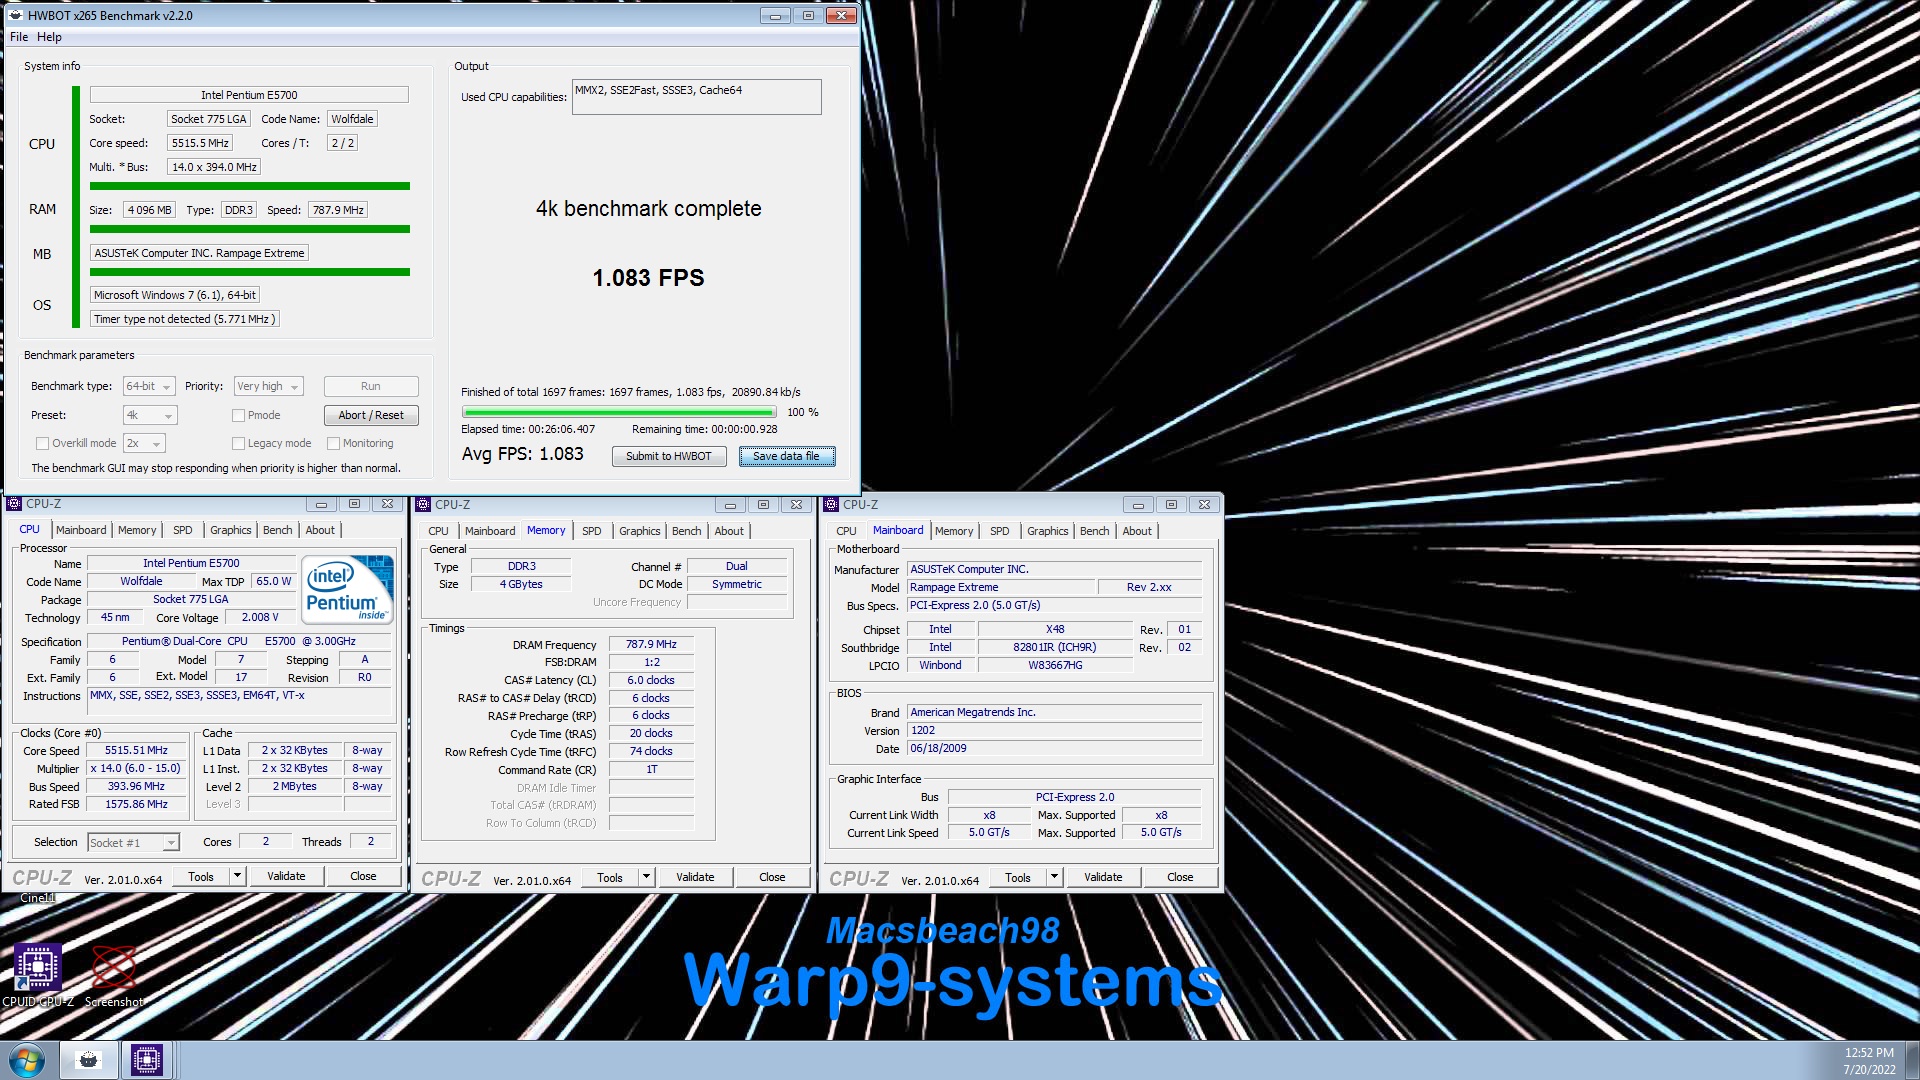The height and width of the screenshot is (1080, 1920).
Task: Click the first CPU-Z window title icon
Action: (14, 504)
